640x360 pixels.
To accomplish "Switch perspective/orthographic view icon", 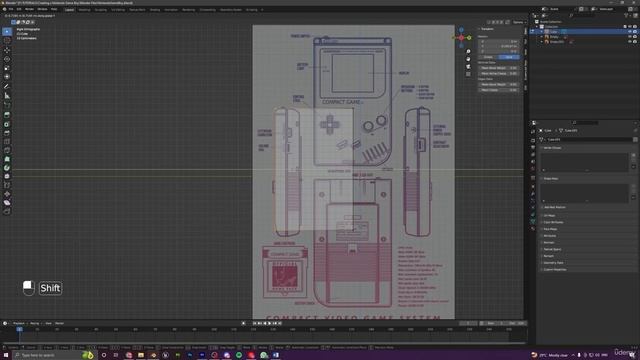I will 468,74.
